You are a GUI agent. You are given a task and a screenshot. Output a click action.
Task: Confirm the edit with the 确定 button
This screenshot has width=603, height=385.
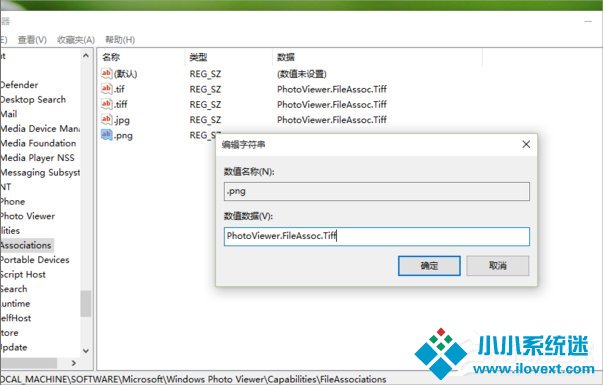pyautogui.click(x=429, y=266)
